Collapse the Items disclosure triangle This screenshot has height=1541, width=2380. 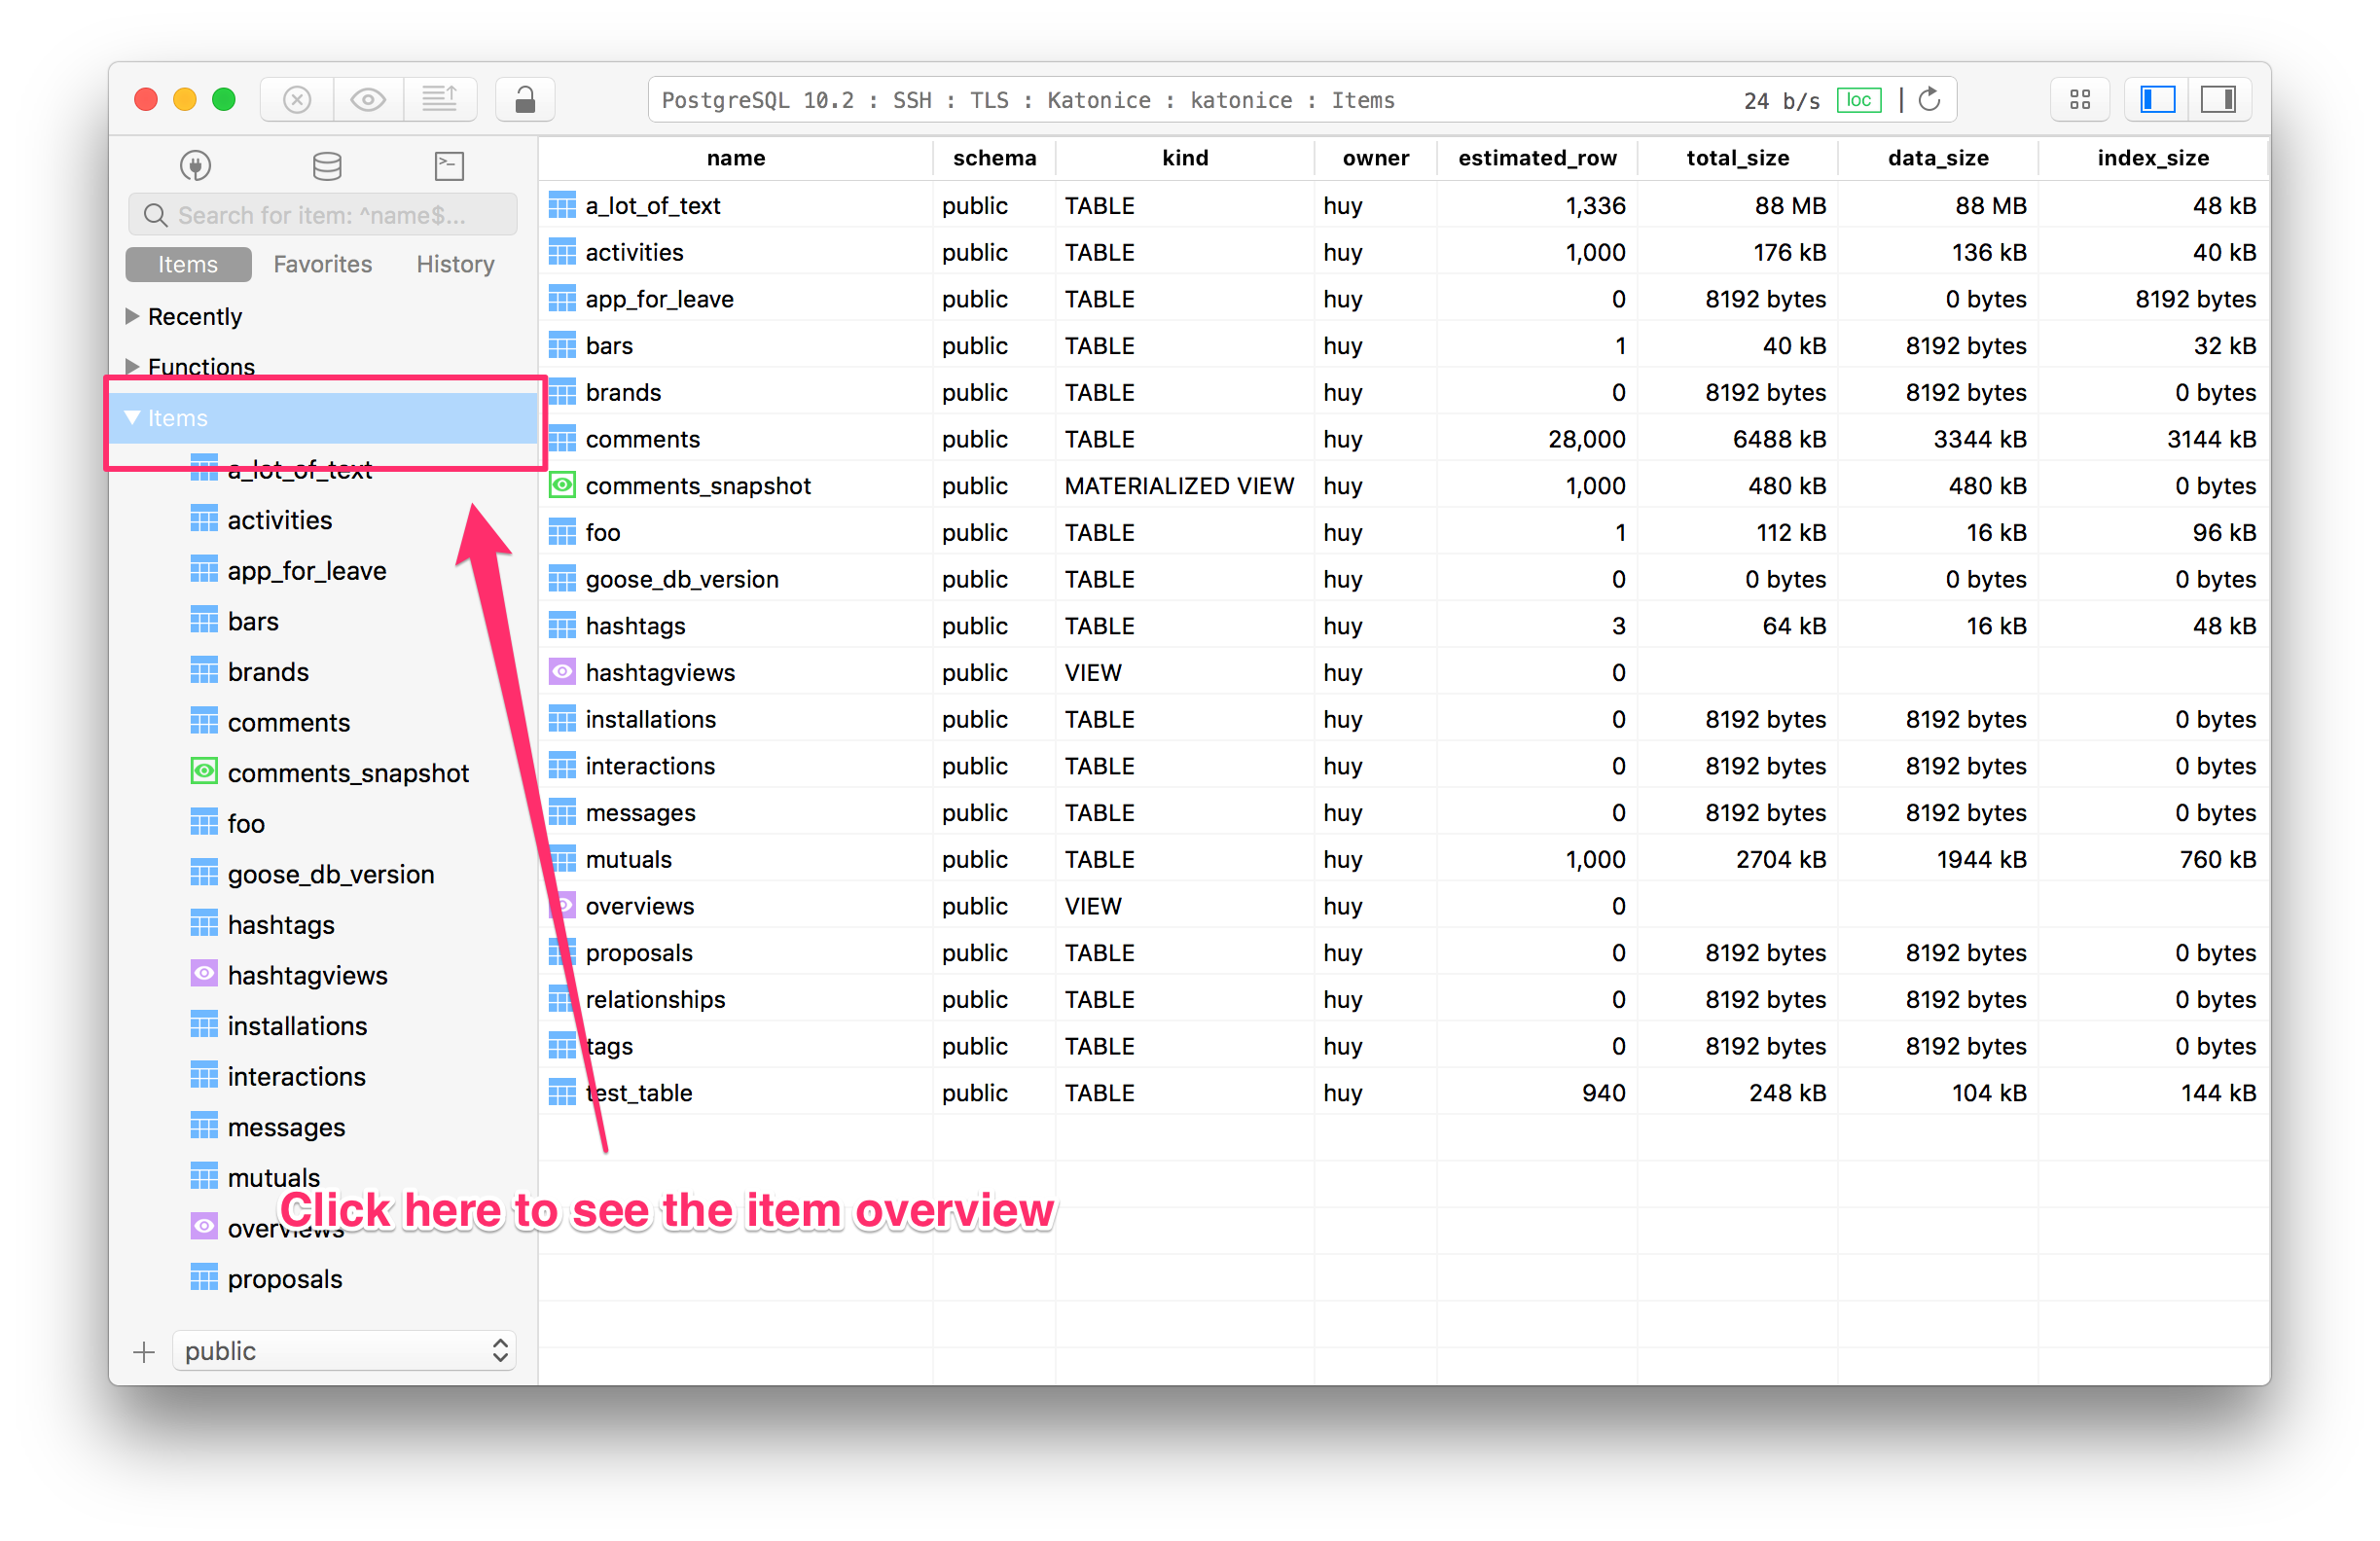pos(131,418)
